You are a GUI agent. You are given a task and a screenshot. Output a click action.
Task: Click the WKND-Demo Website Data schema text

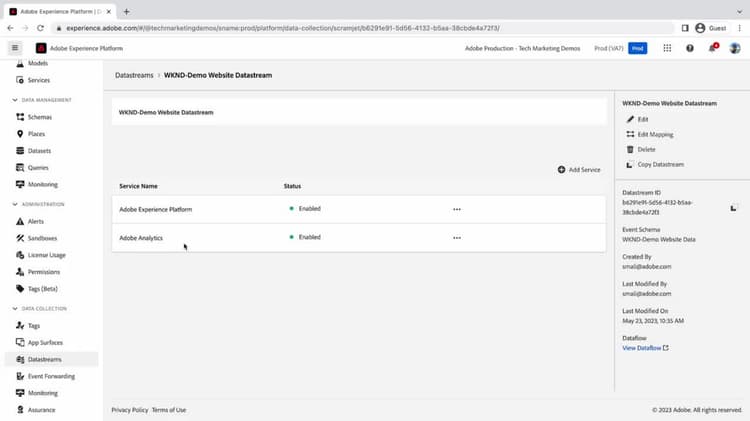point(659,239)
